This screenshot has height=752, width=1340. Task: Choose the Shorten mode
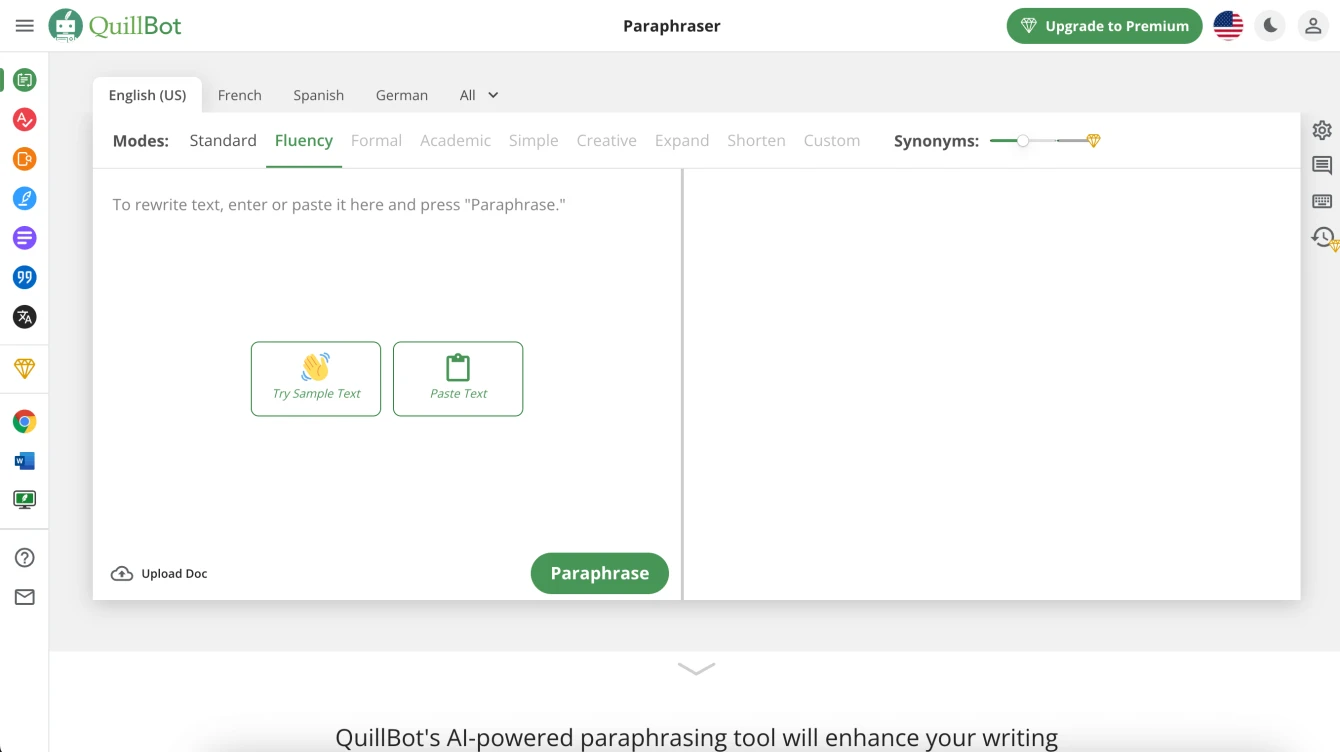(x=756, y=141)
